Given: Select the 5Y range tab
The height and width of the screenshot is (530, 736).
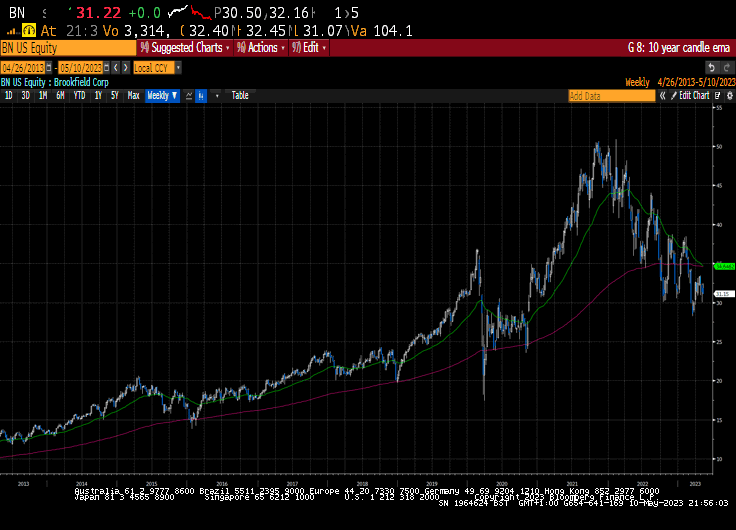Looking at the screenshot, I should click(115, 96).
